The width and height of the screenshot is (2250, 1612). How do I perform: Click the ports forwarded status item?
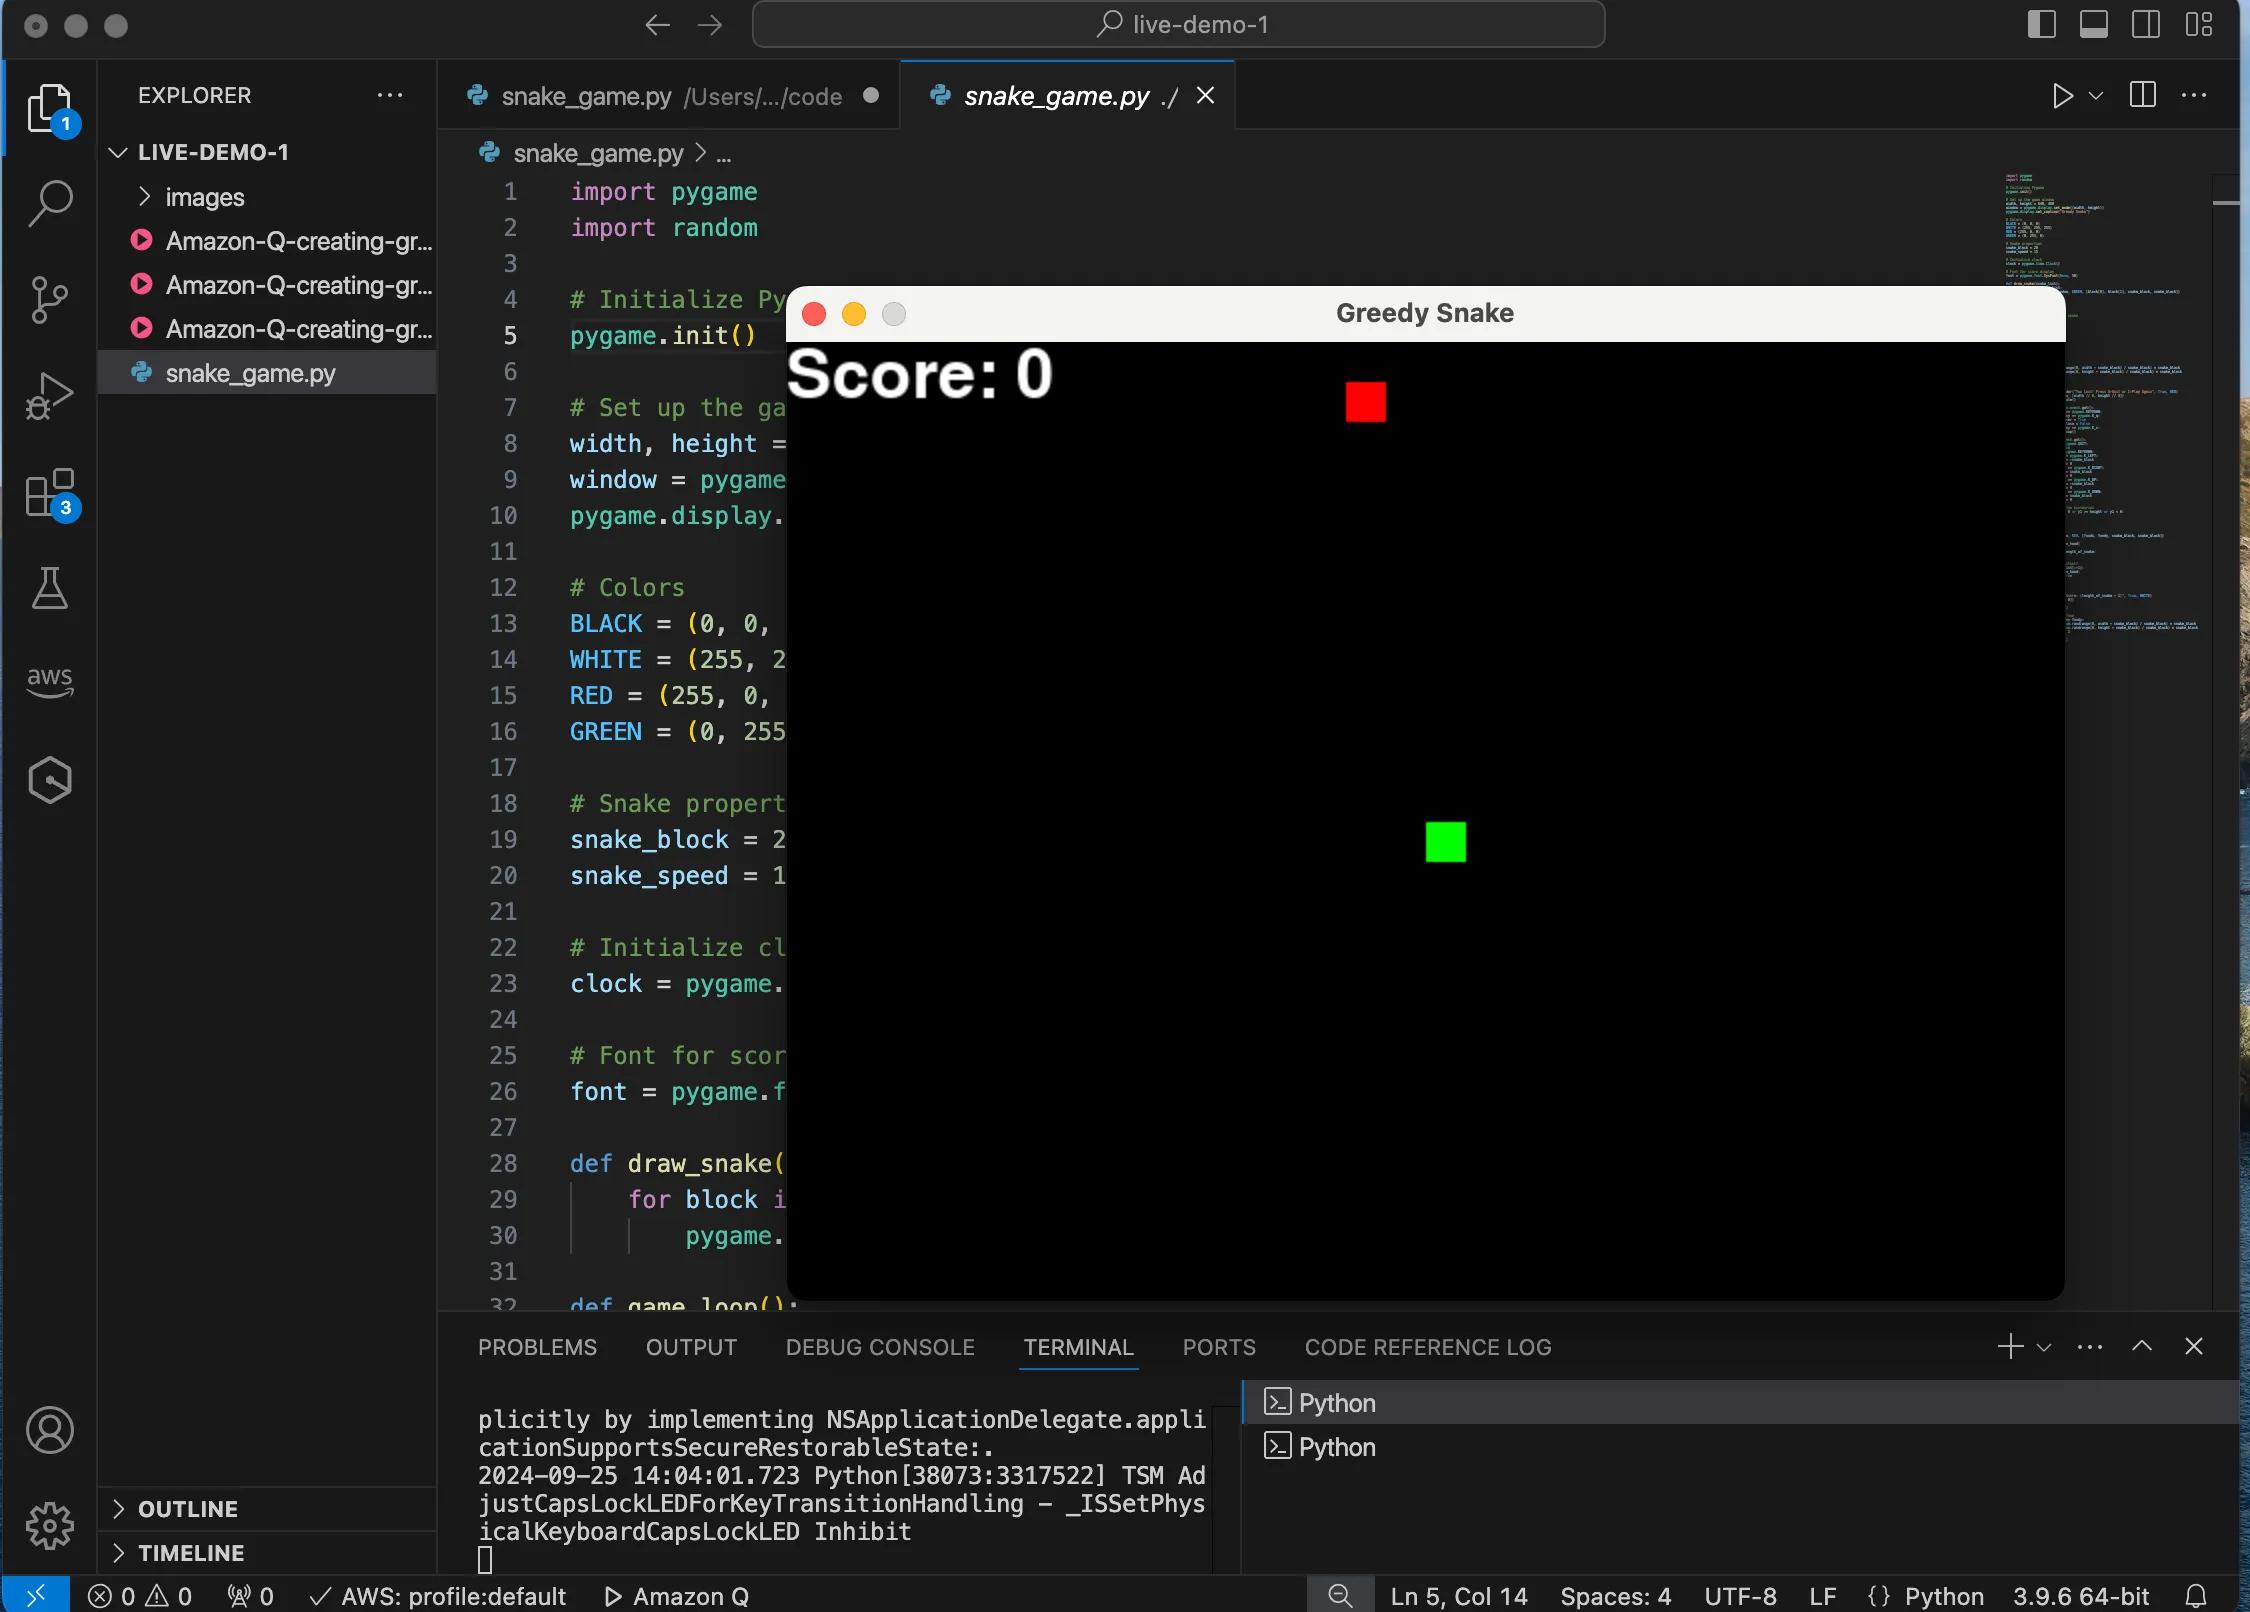(x=250, y=1596)
